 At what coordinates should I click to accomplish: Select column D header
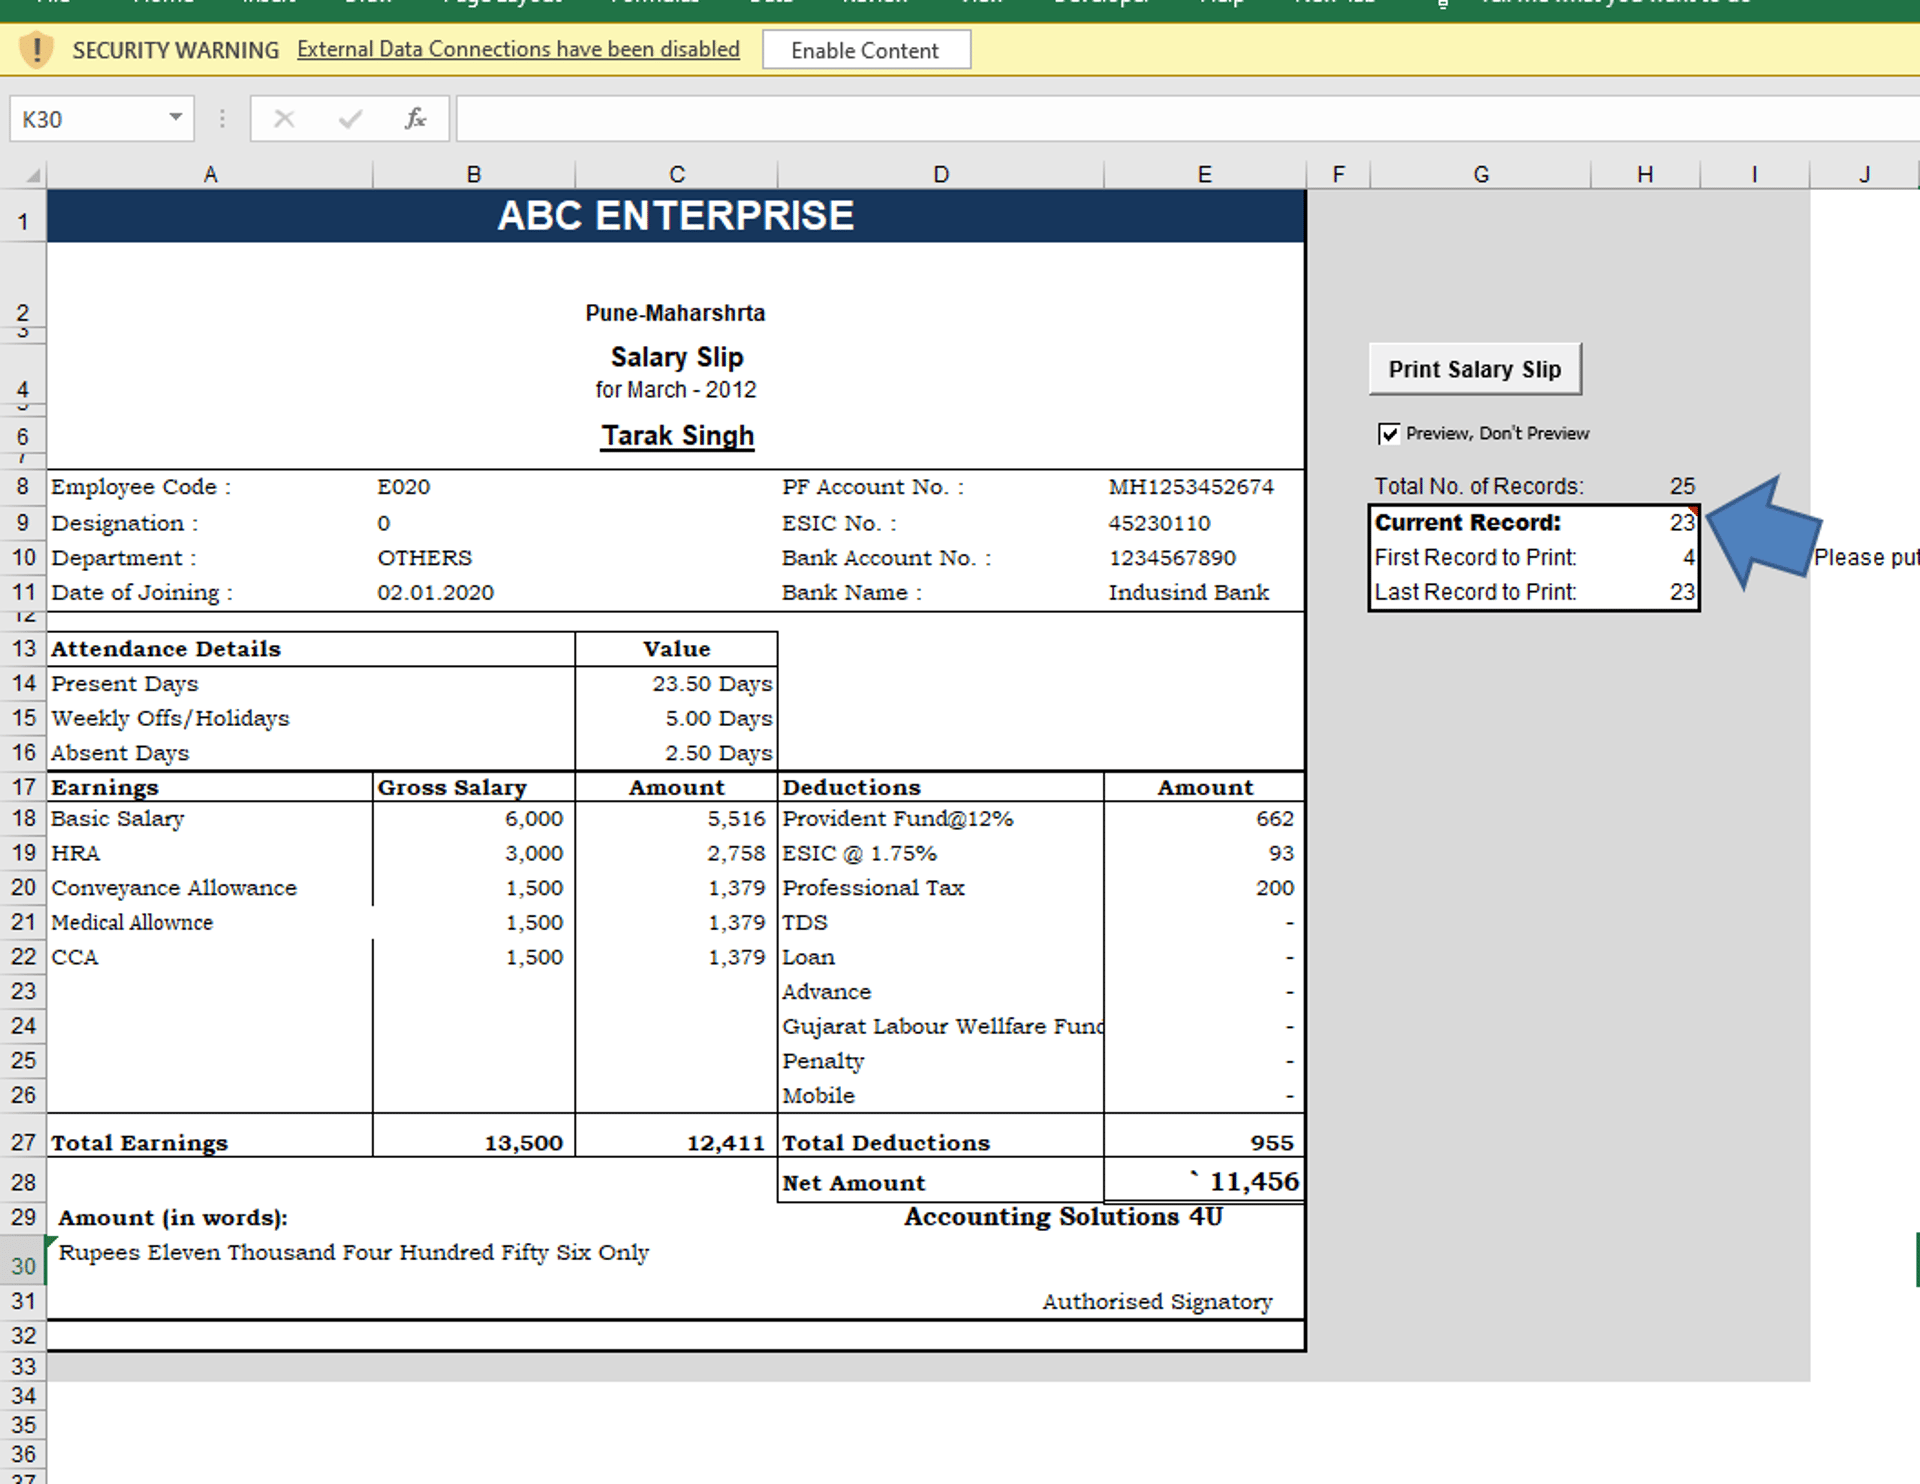pyautogui.click(x=940, y=175)
